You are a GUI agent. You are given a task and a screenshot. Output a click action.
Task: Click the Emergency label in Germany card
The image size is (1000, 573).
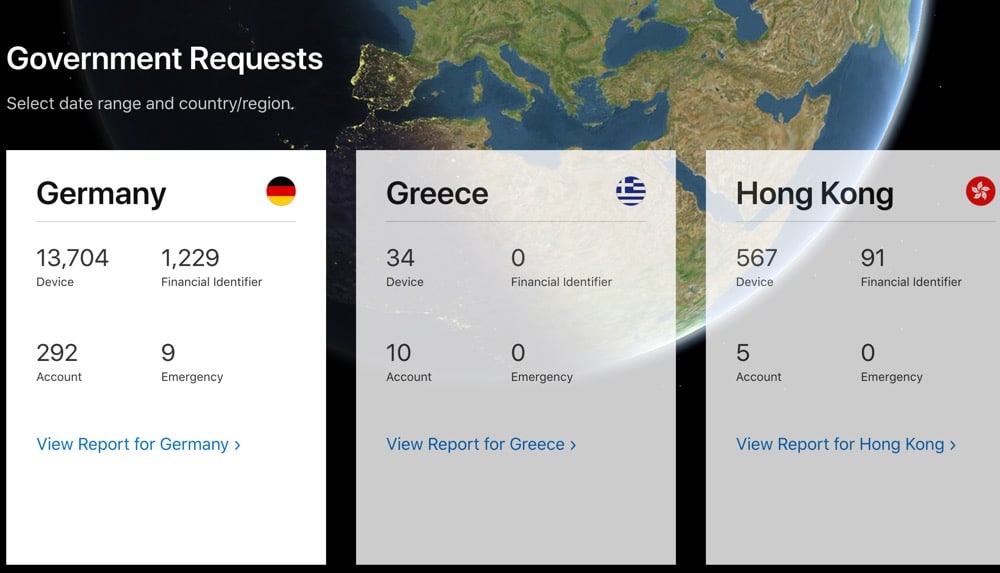point(192,377)
